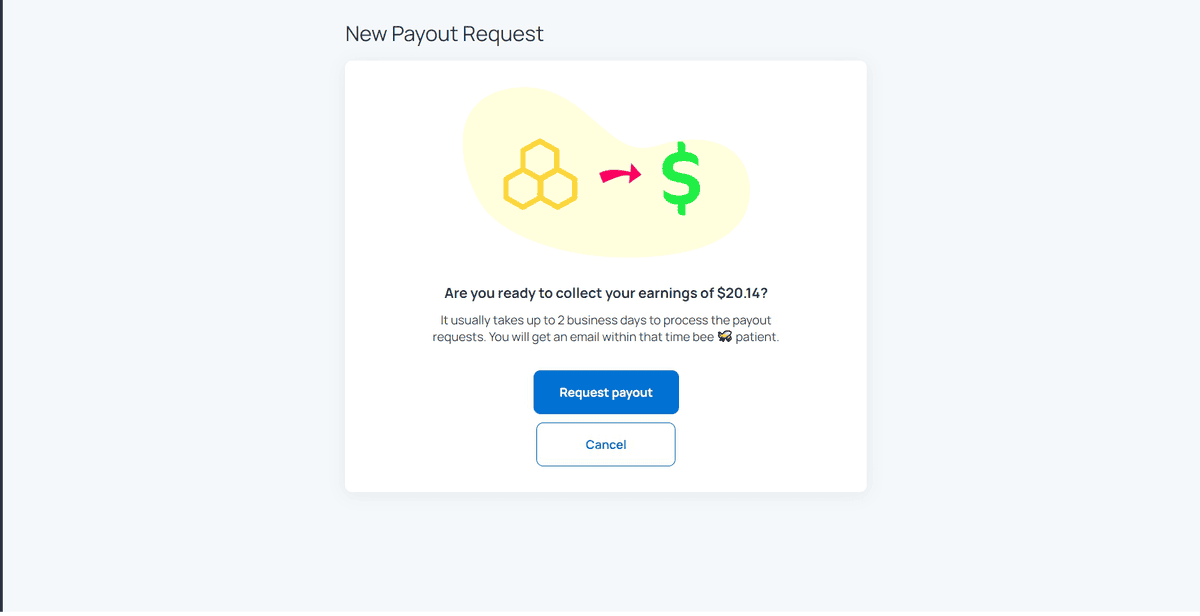
Task: Cancel the payout request
Action: coord(606,444)
